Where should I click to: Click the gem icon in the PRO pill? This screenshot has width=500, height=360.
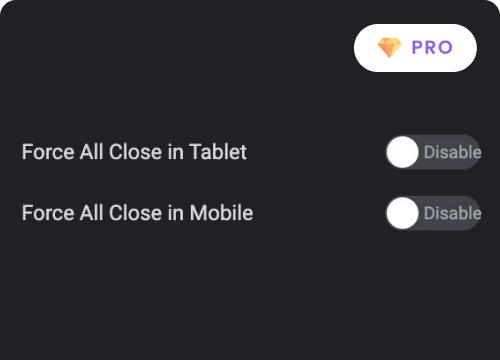389,48
